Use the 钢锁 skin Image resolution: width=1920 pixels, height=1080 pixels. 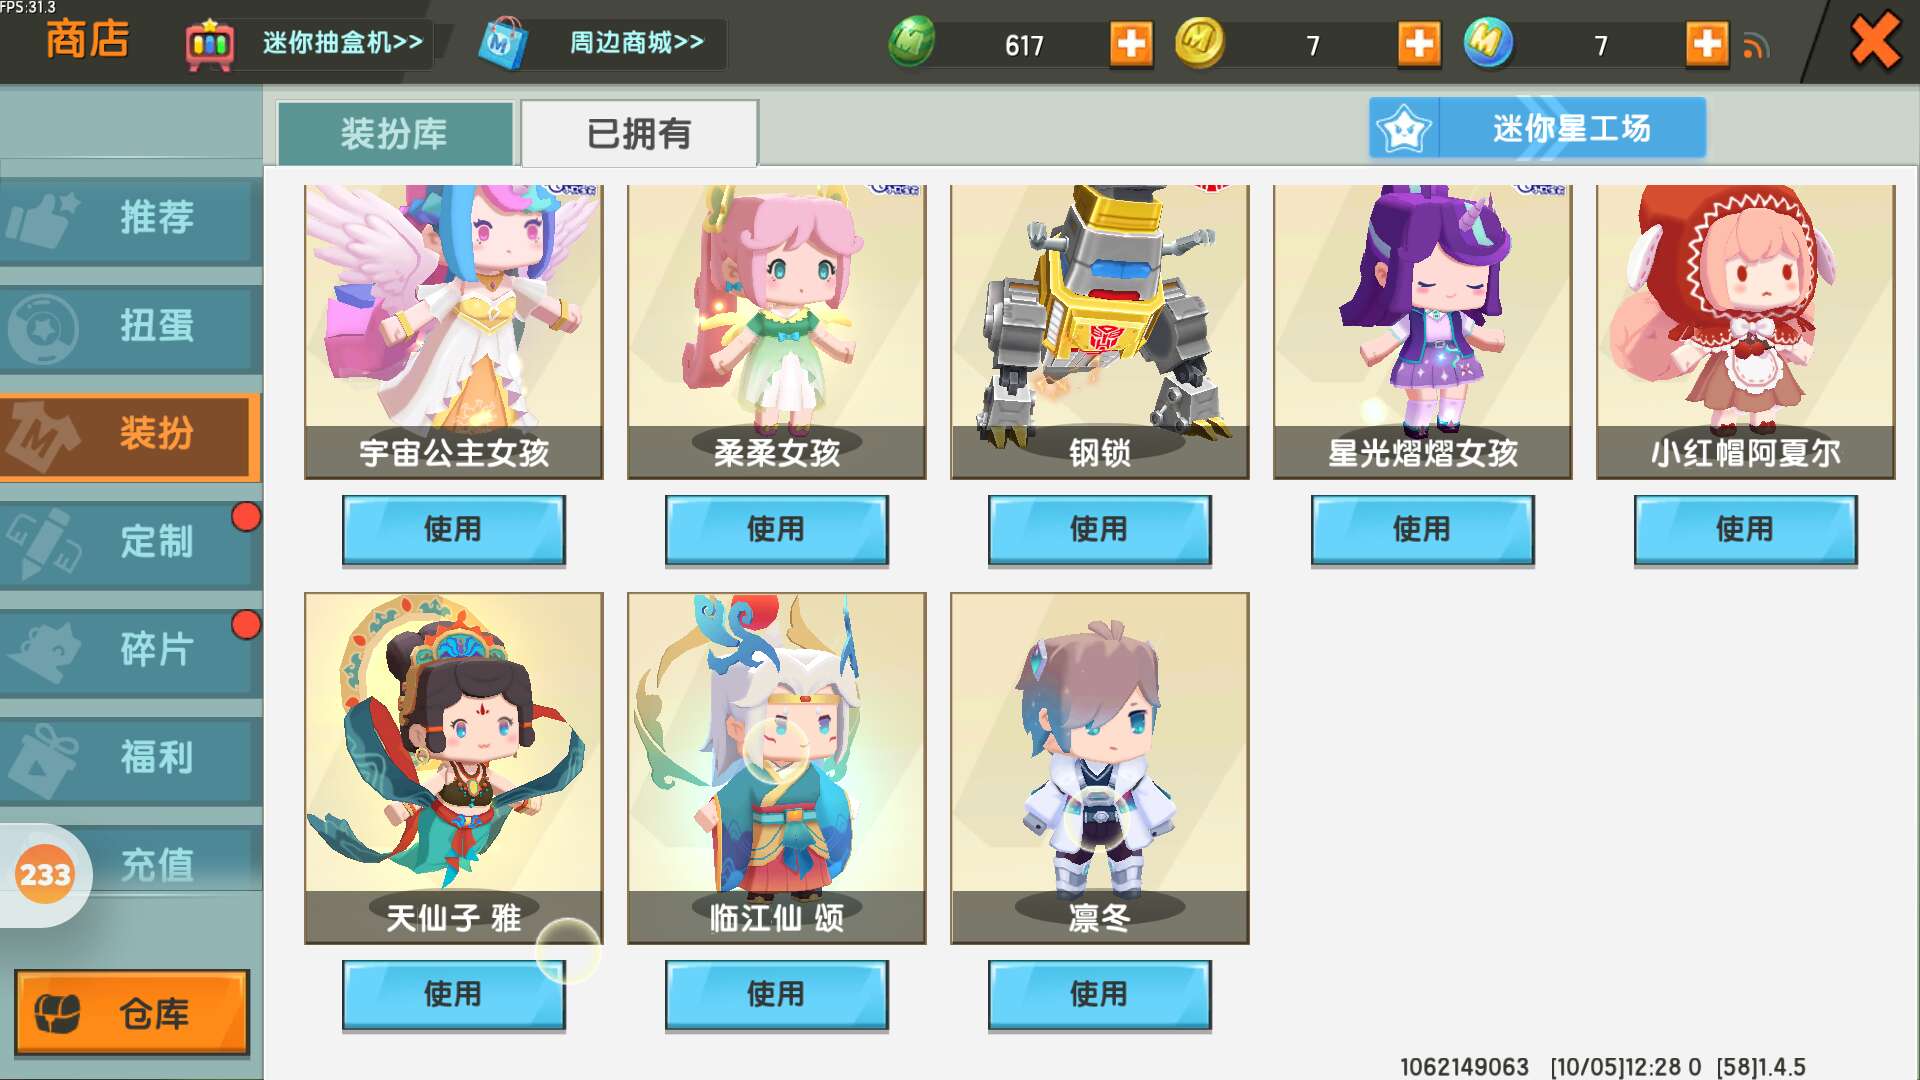coord(1099,529)
